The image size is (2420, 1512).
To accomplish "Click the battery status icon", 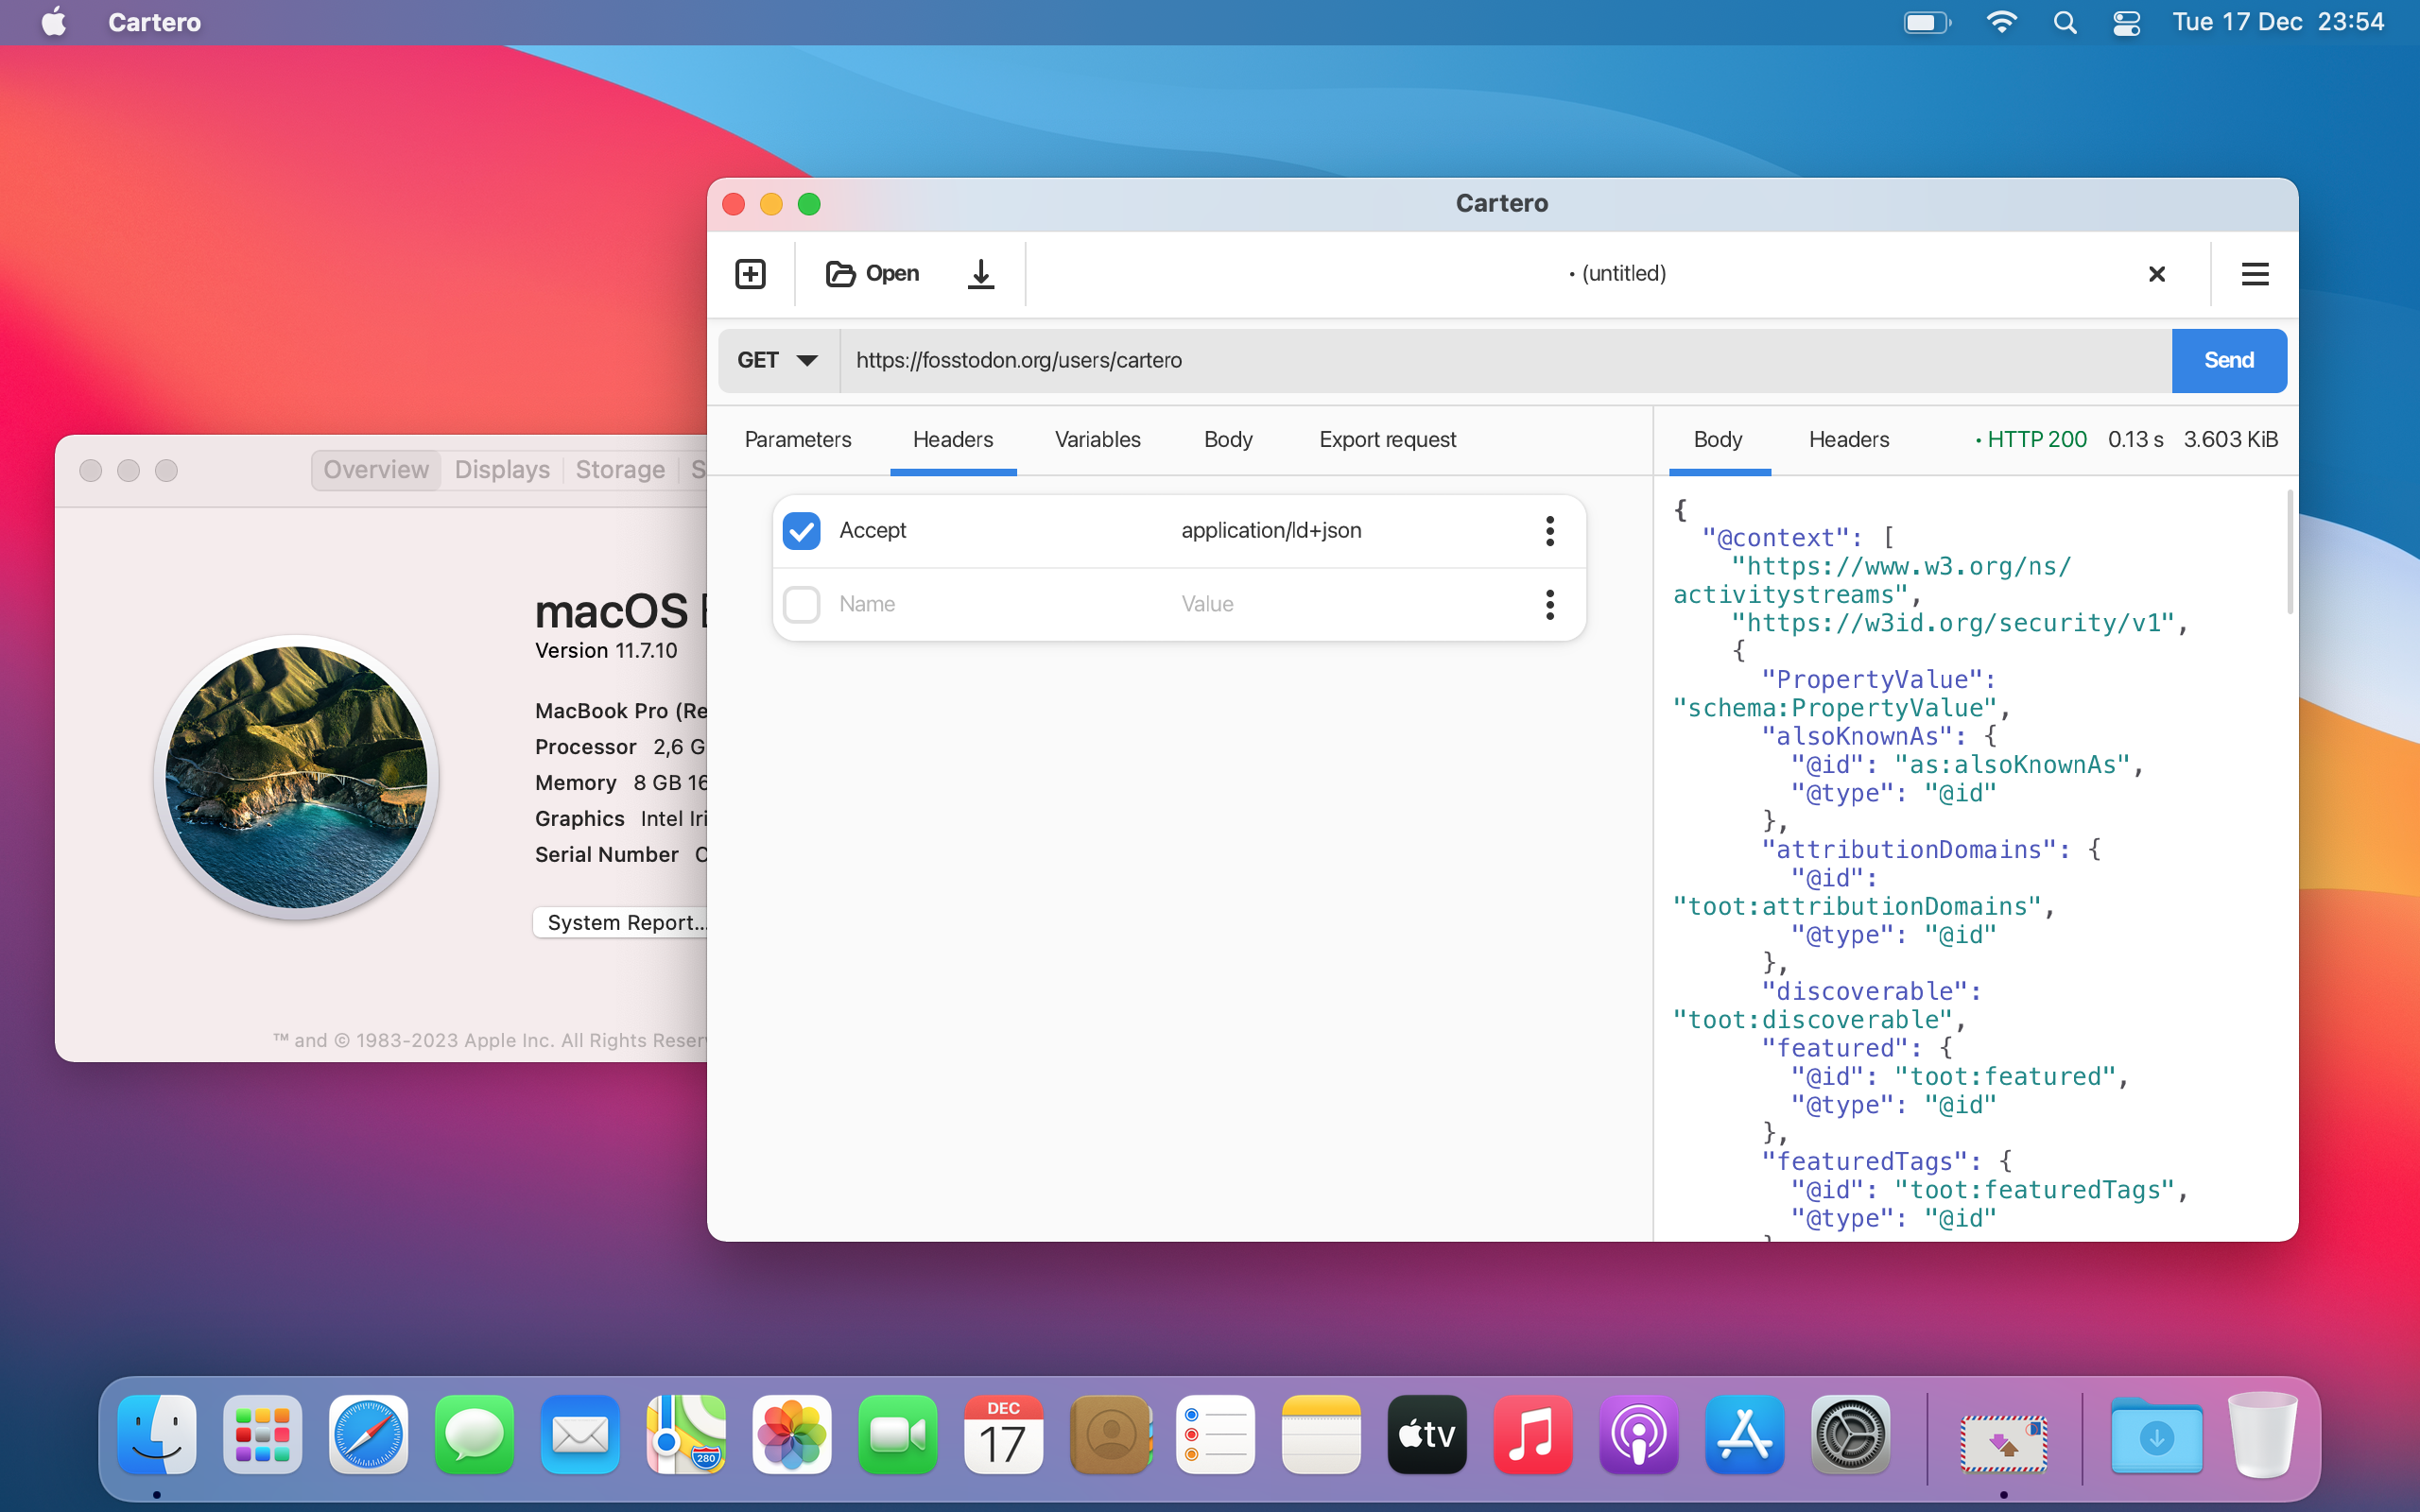I will coord(1927,22).
